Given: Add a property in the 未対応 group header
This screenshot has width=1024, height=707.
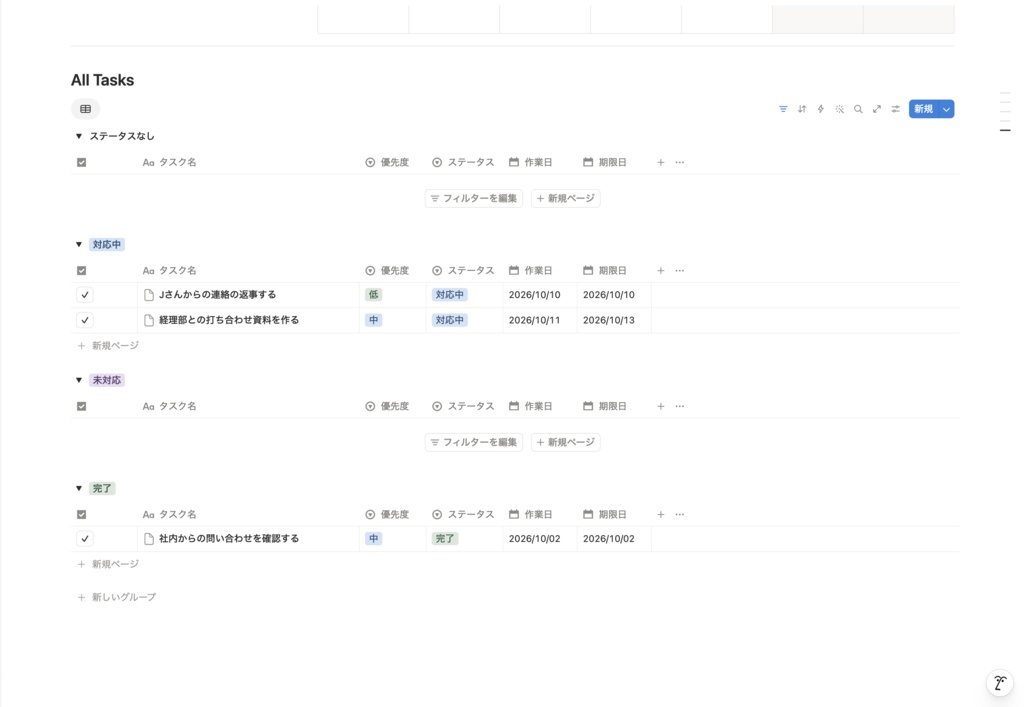Looking at the screenshot, I should coord(660,406).
